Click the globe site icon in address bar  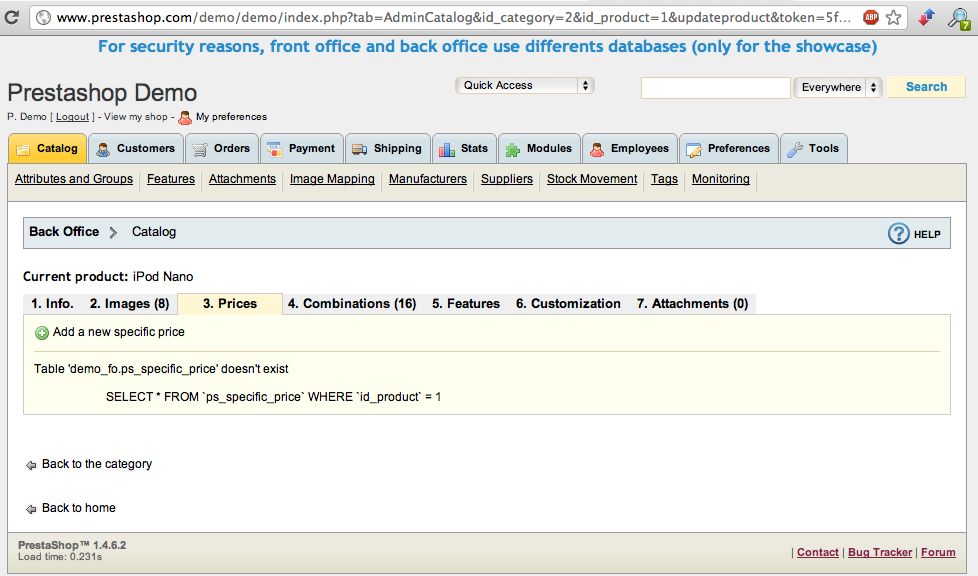(43, 17)
